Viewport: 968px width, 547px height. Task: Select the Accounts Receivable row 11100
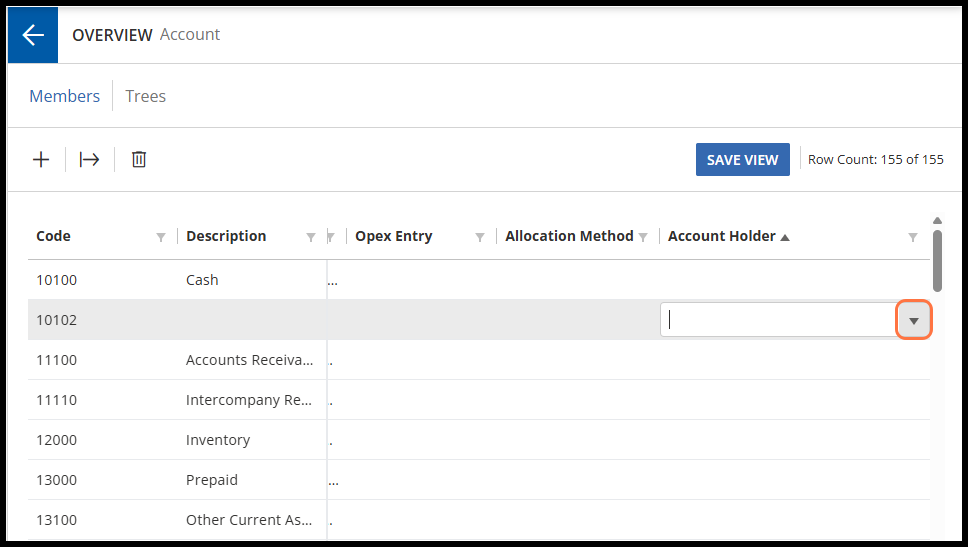pyautogui.click(x=478, y=360)
